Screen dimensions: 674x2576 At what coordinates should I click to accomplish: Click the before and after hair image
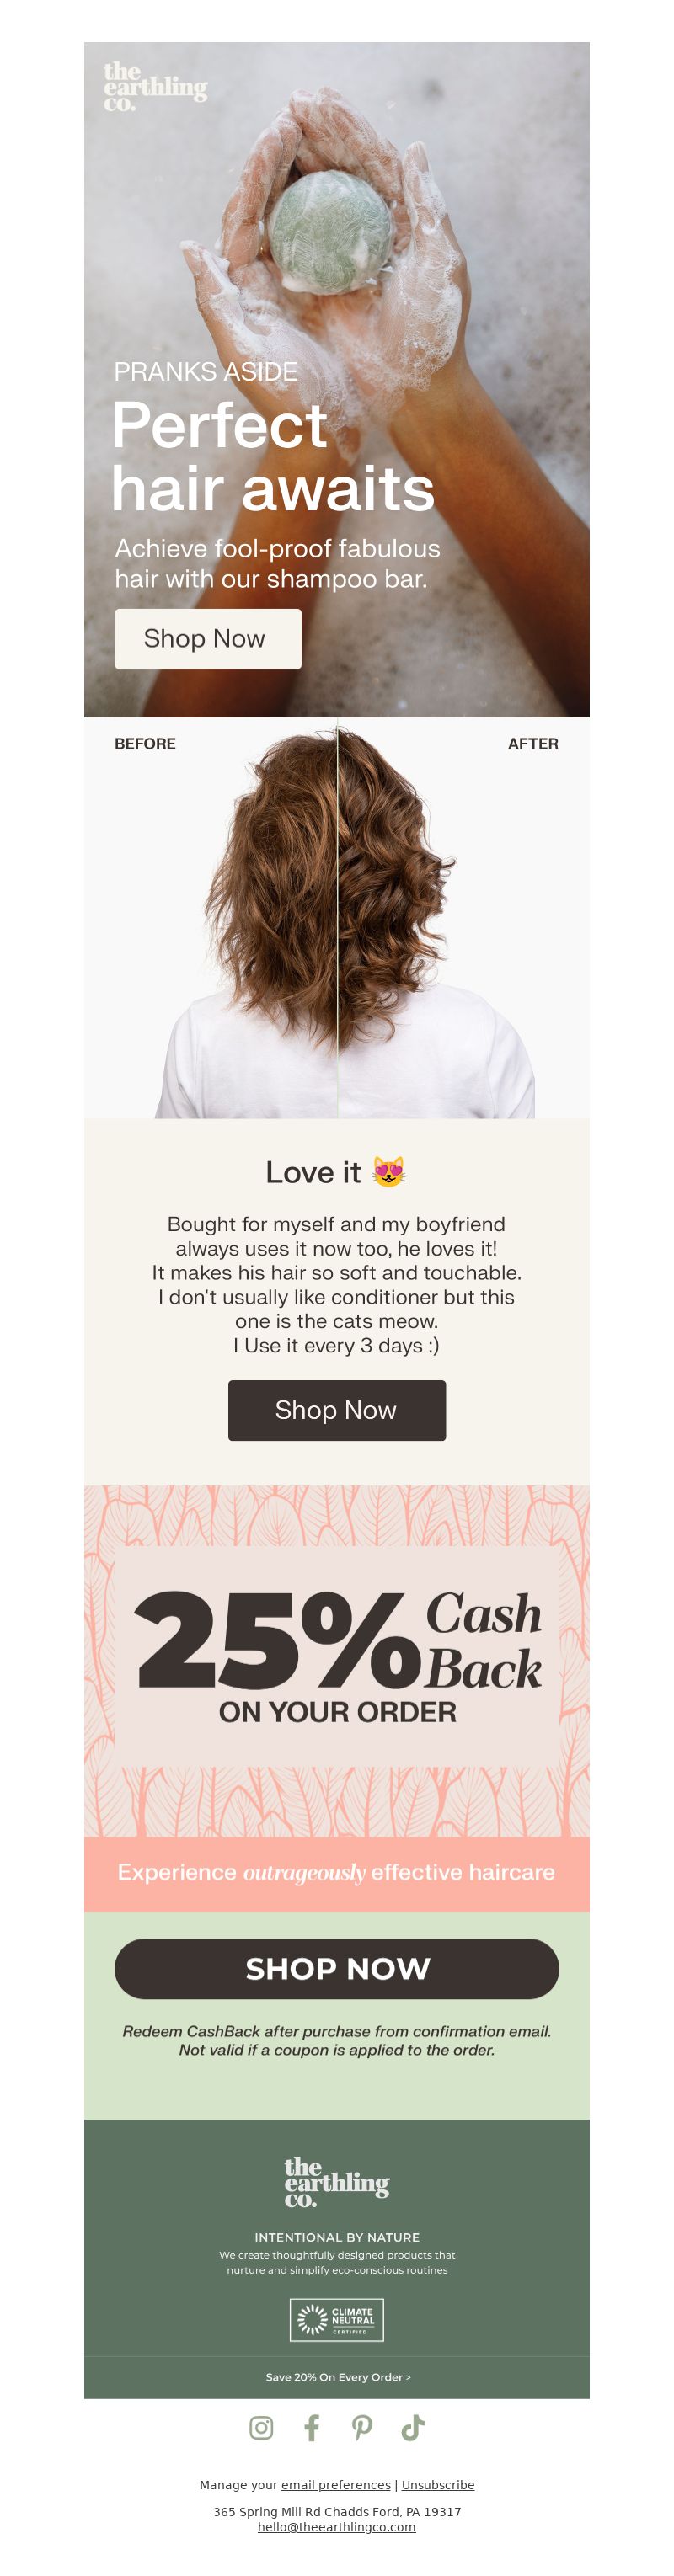(337, 918)
